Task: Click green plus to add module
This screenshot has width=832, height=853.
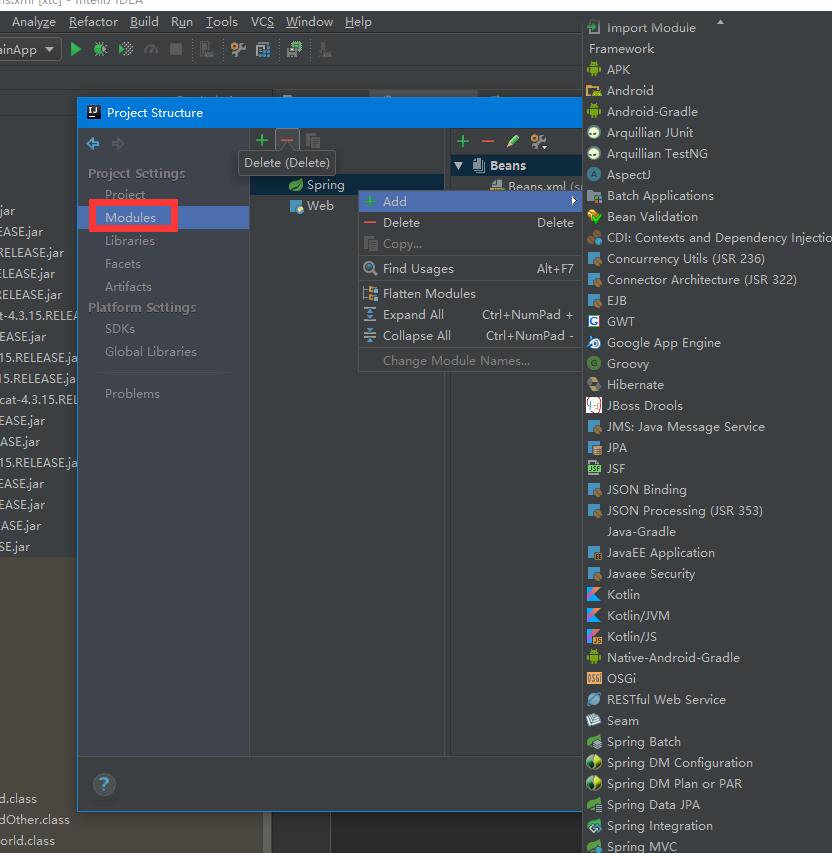Action: point(262,140)
